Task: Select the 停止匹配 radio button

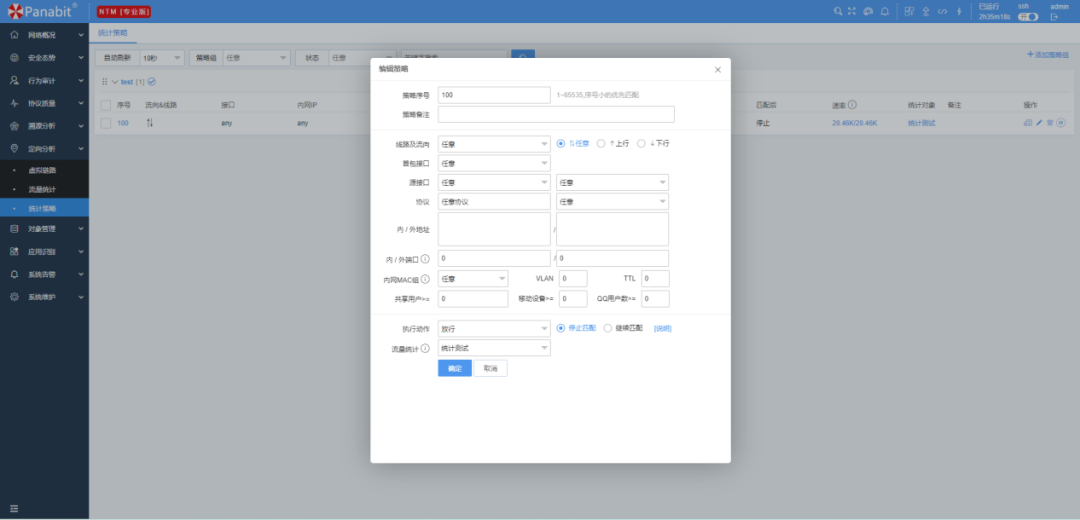Action: [x=561, y=328]
